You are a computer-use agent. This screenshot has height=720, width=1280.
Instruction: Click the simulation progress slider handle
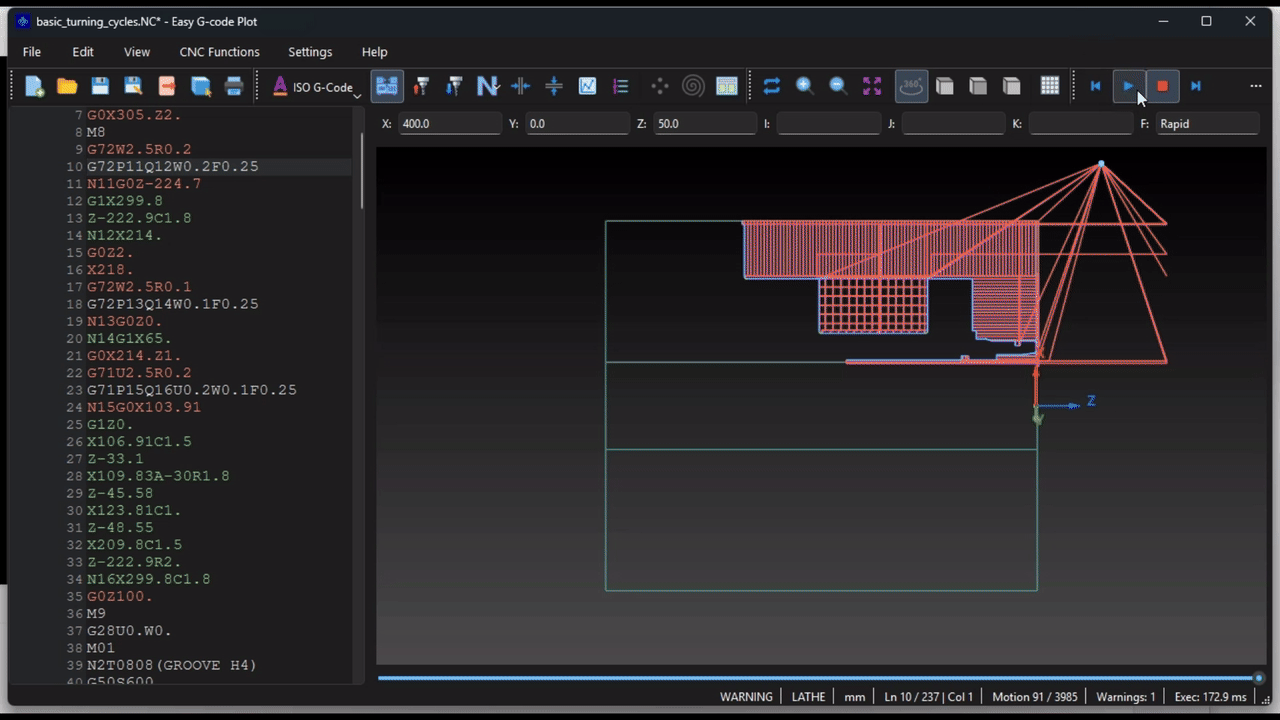click(1259, 678)
